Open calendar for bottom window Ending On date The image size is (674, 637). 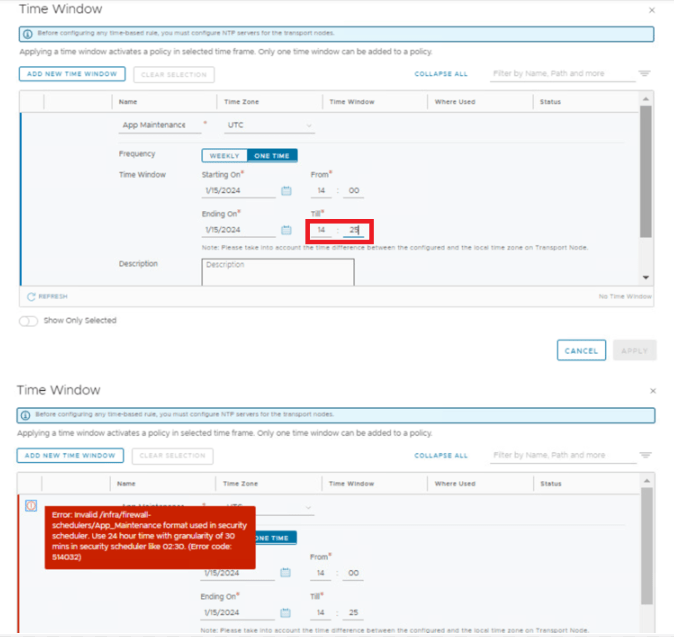(x=286, y=611)
